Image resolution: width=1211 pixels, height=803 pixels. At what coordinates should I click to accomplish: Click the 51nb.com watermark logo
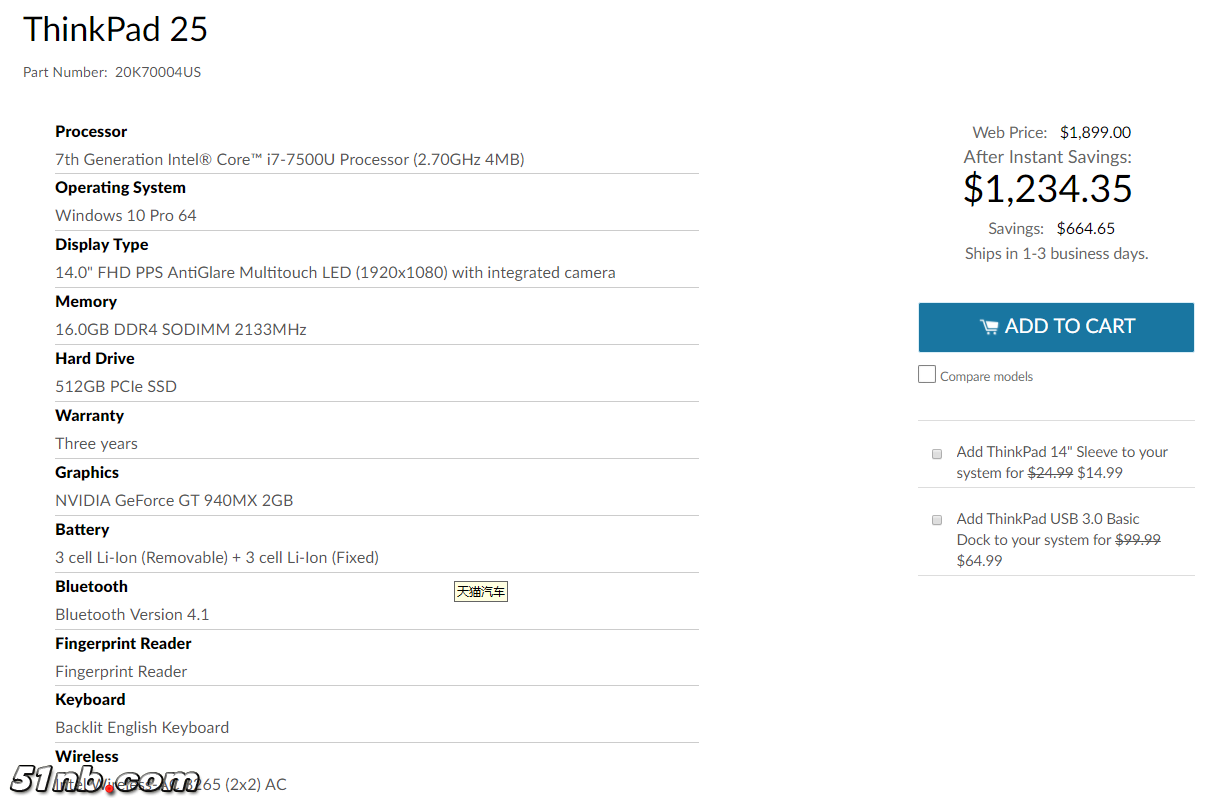[105, 779]
